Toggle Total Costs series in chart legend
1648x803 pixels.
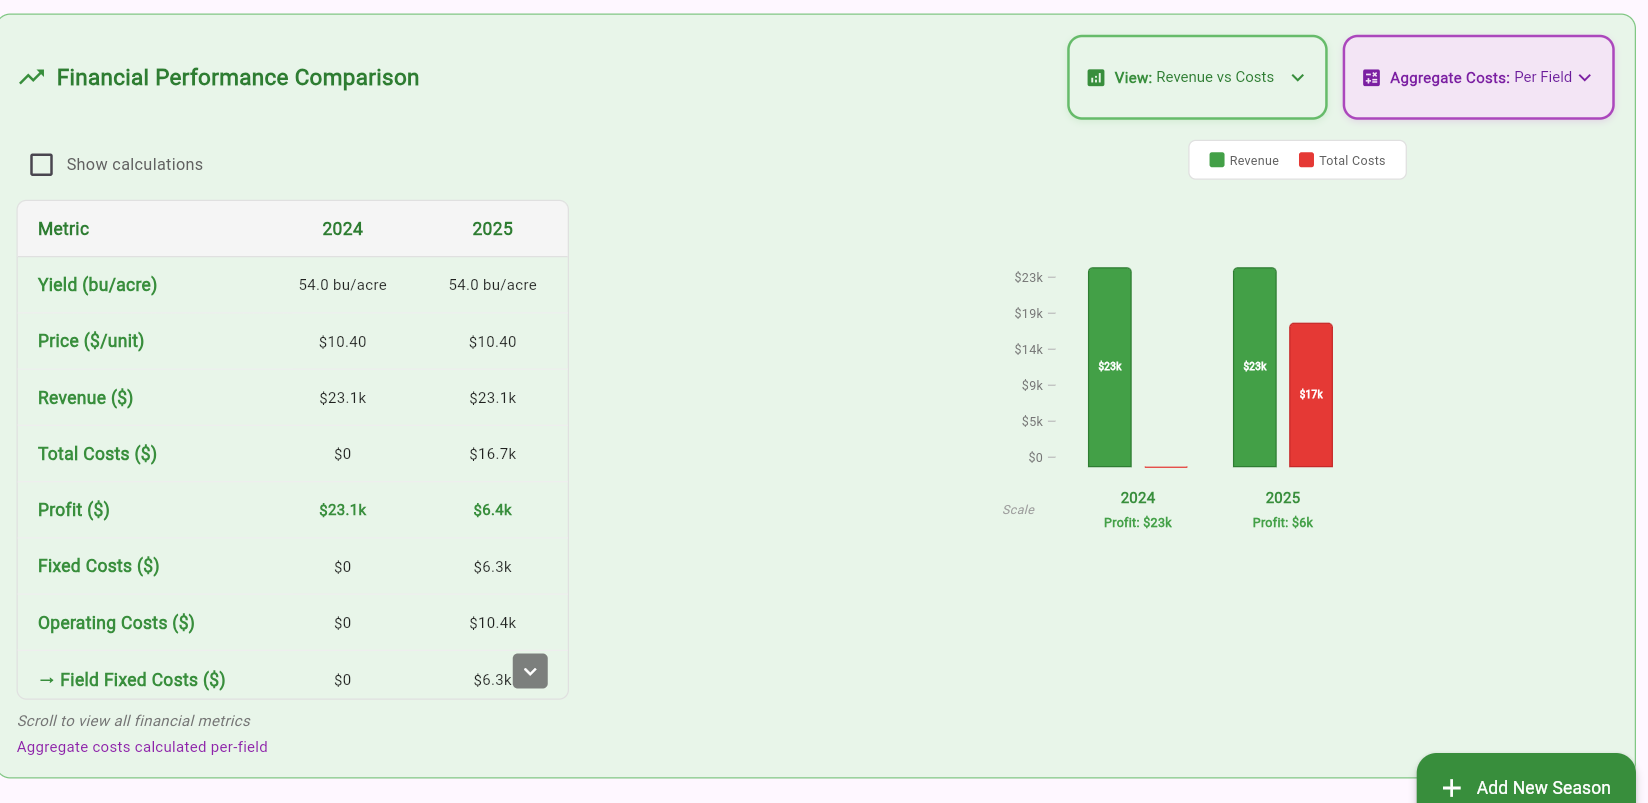1342,160
